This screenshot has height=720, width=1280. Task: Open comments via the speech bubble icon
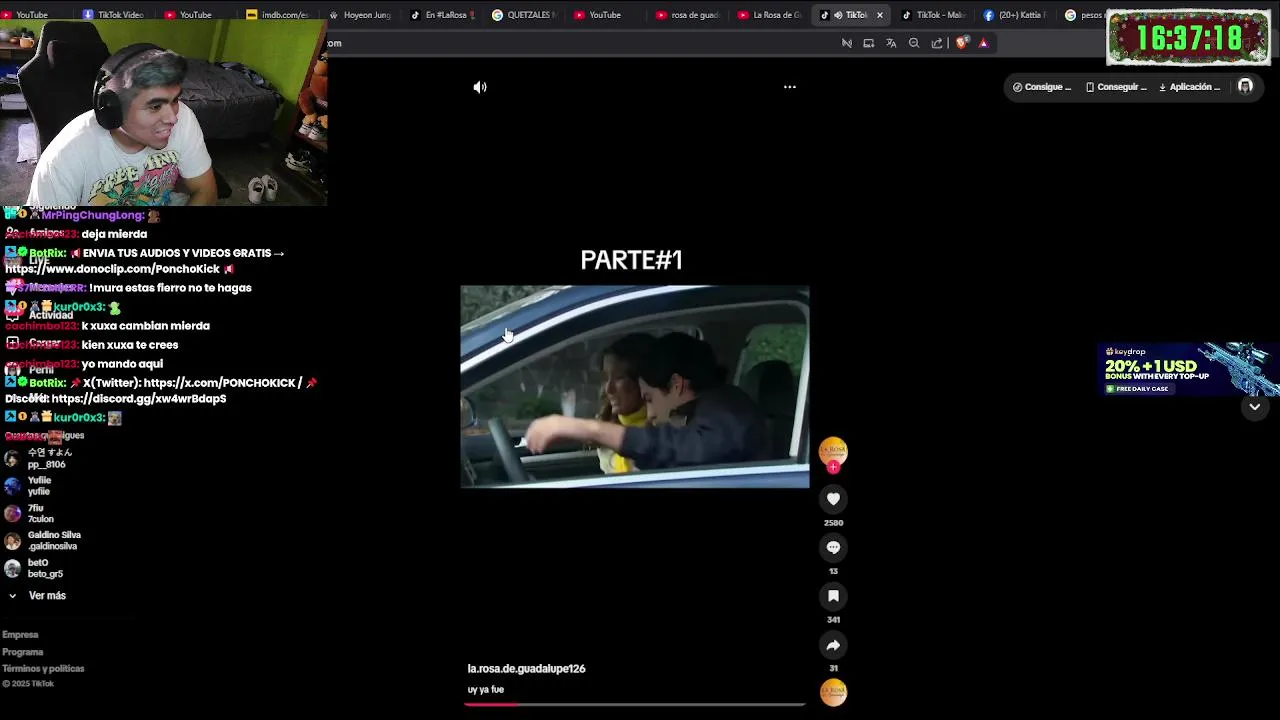click(x=833, y=547)
